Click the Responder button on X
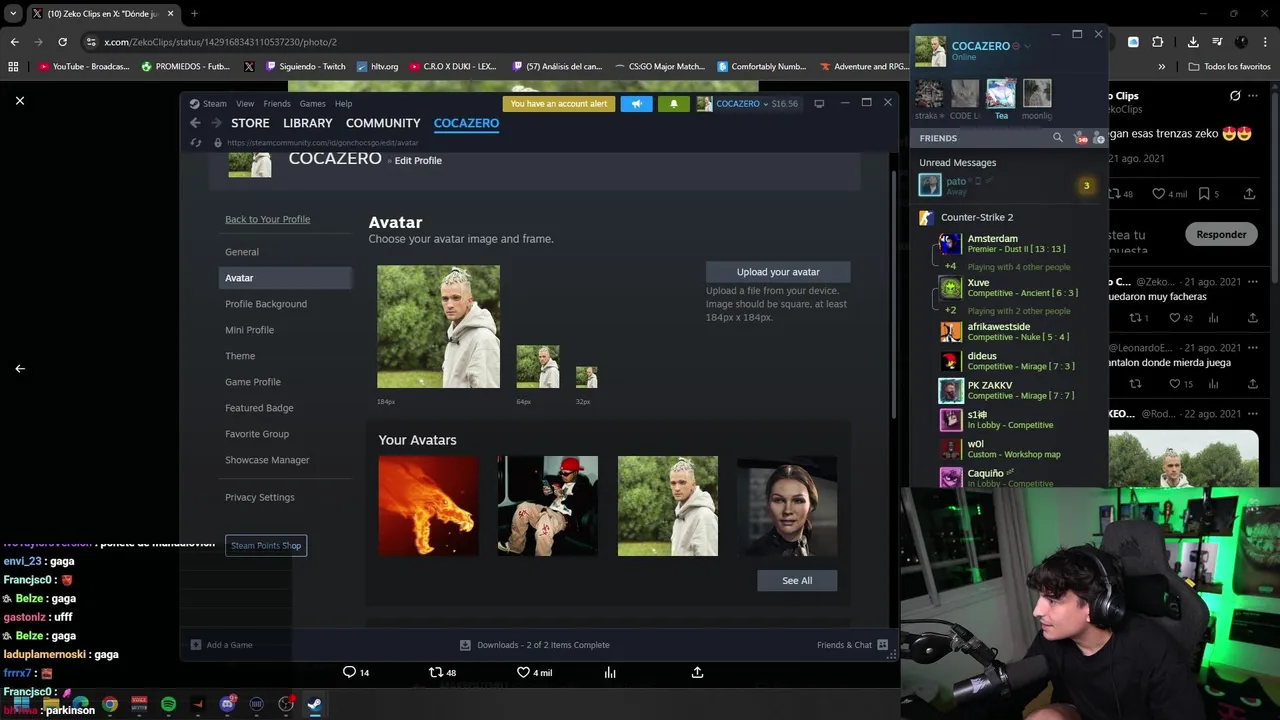1280x720 pixels. click(1222, 234)
